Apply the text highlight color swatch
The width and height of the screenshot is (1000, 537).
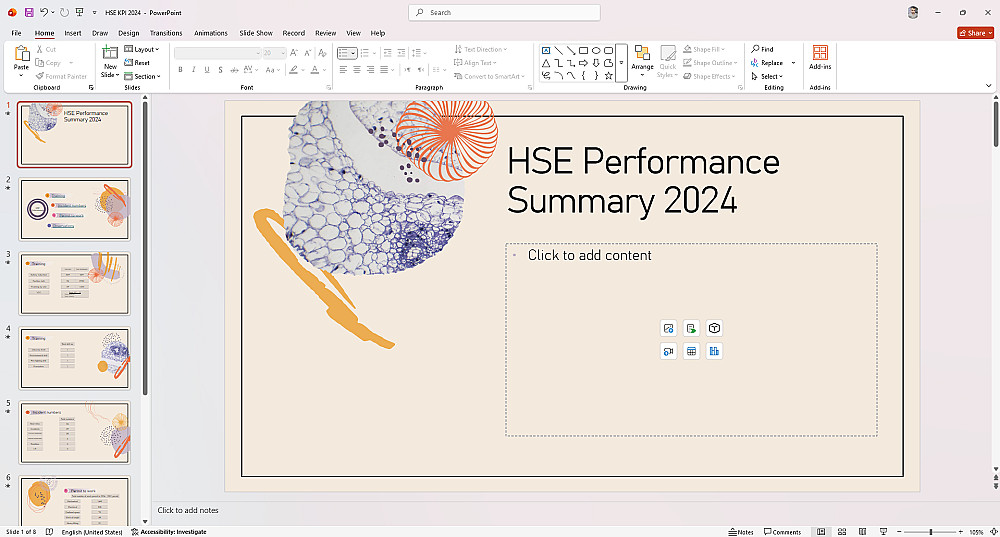click(x=293, y=70)
